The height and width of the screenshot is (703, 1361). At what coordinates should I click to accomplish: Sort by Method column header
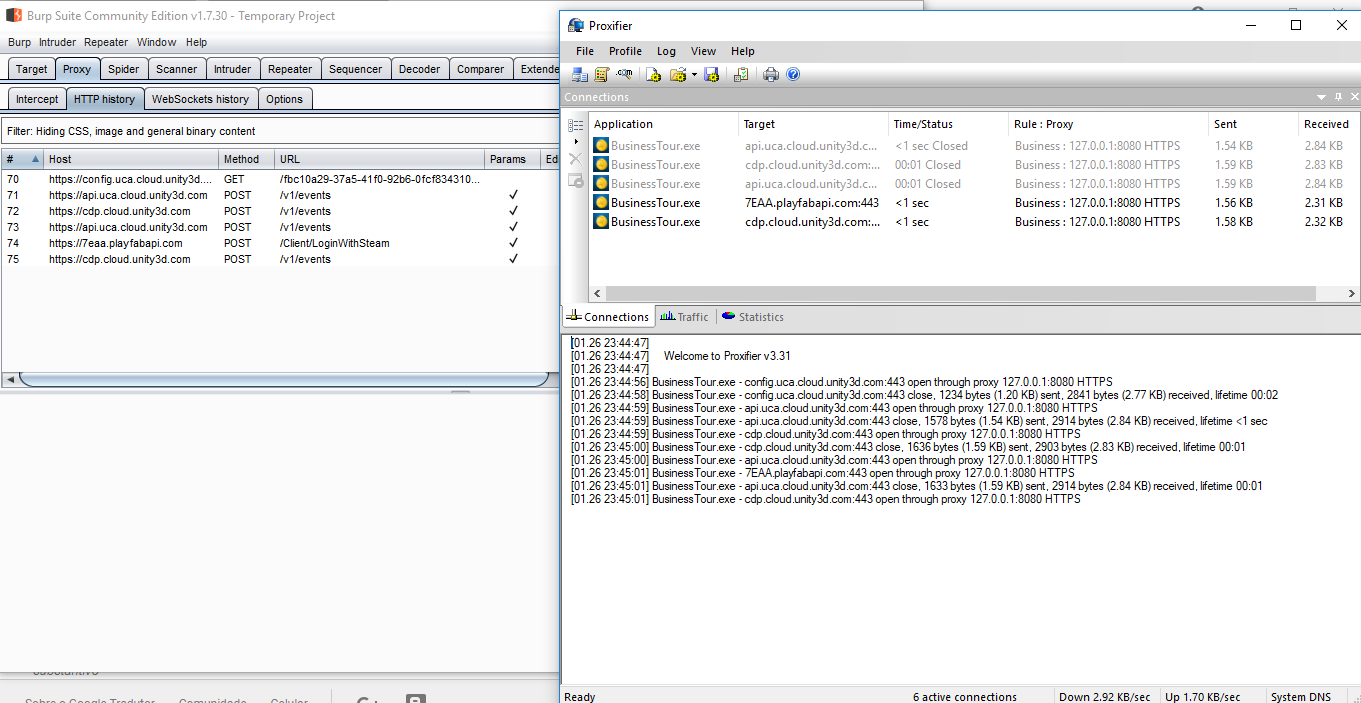246,159
